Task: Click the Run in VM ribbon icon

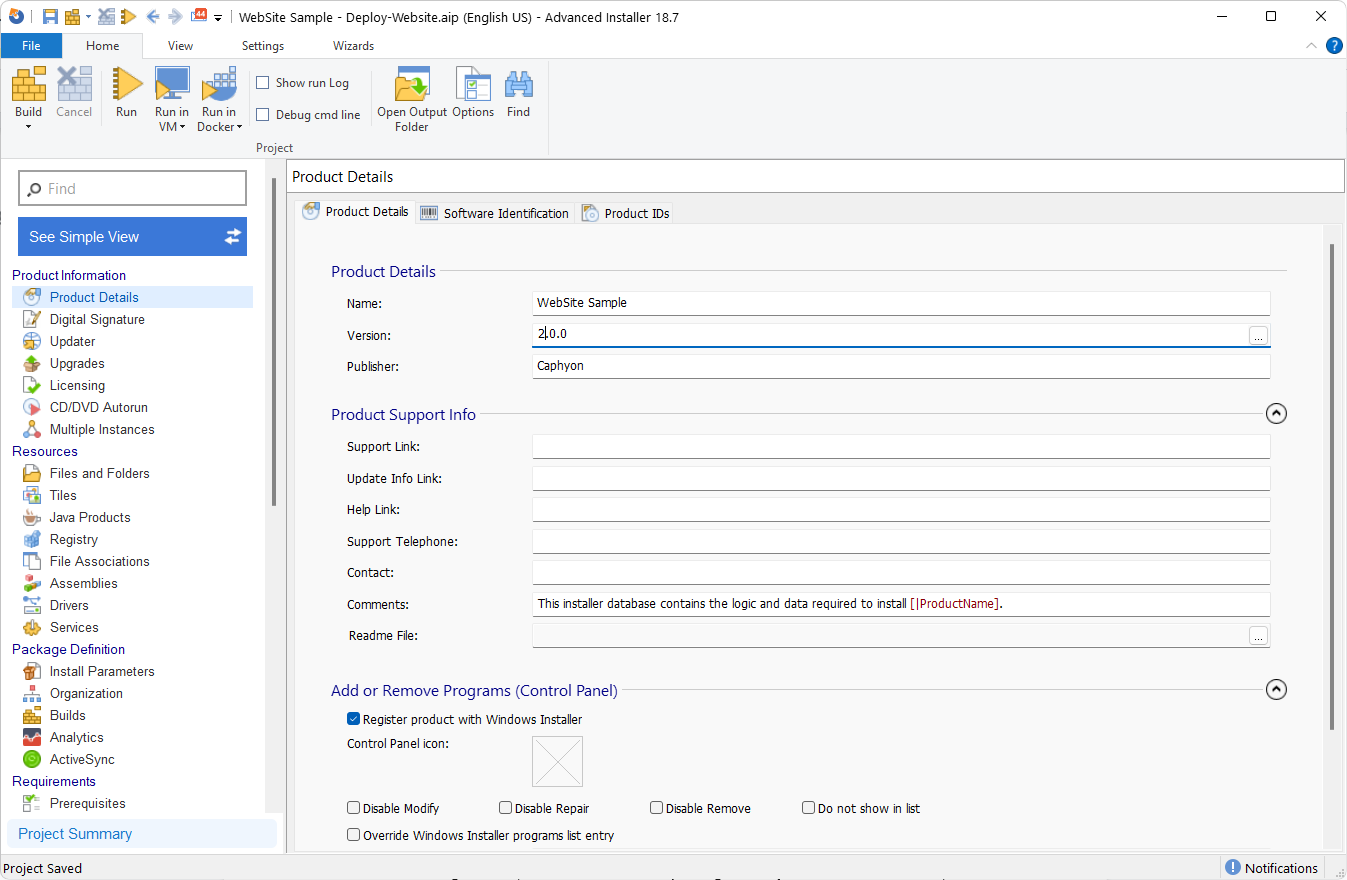Action: point(172,84)
